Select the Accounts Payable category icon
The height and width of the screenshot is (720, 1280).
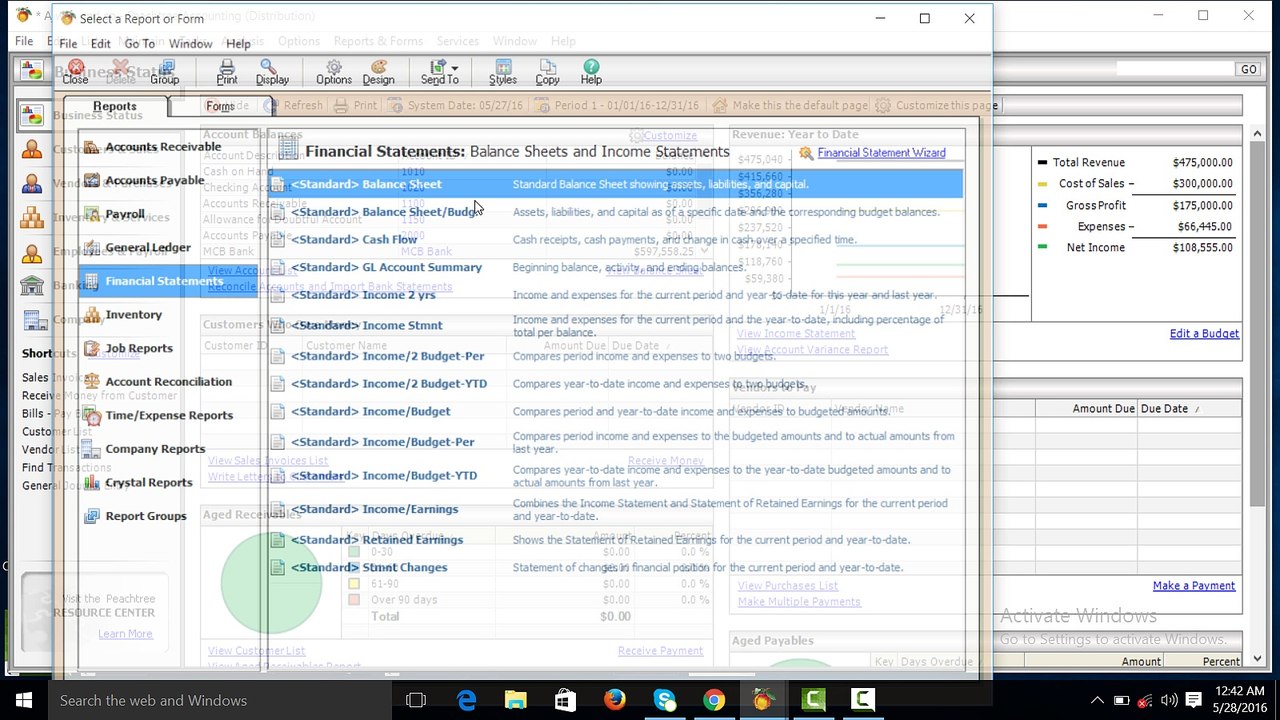click(92, 181)
